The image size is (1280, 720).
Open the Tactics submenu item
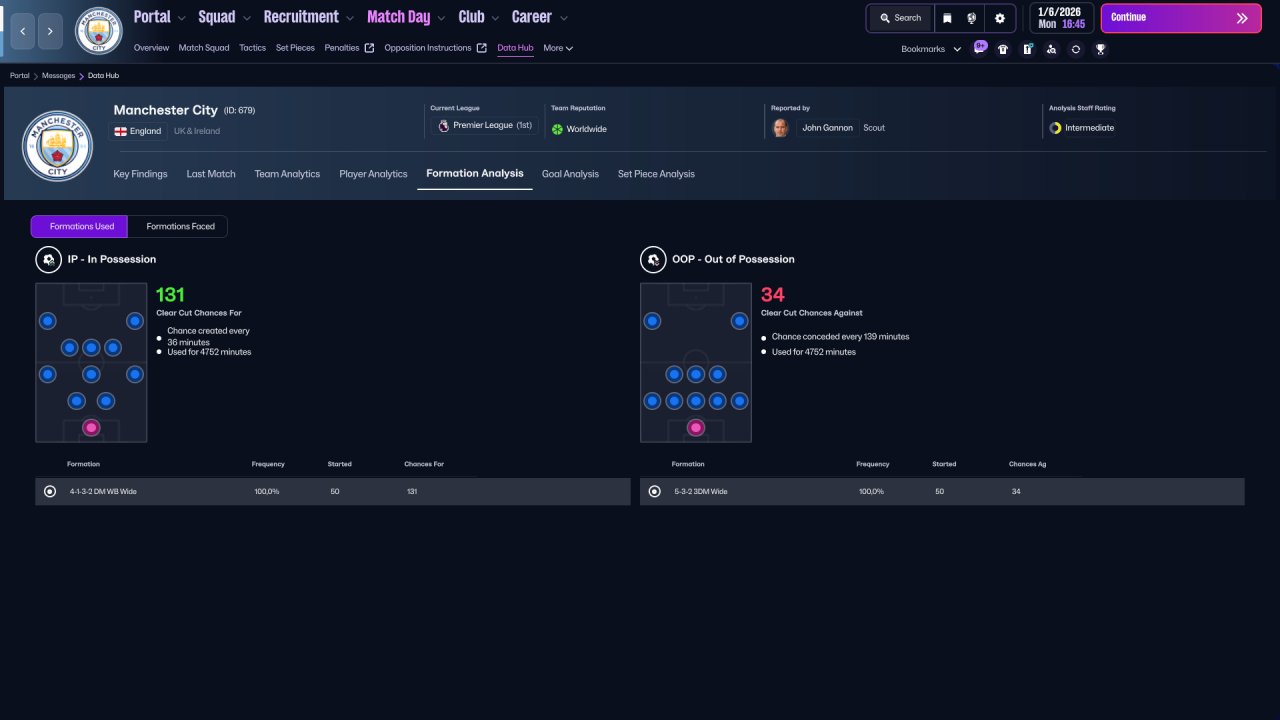pyautogui.click(x=252, y=48)
